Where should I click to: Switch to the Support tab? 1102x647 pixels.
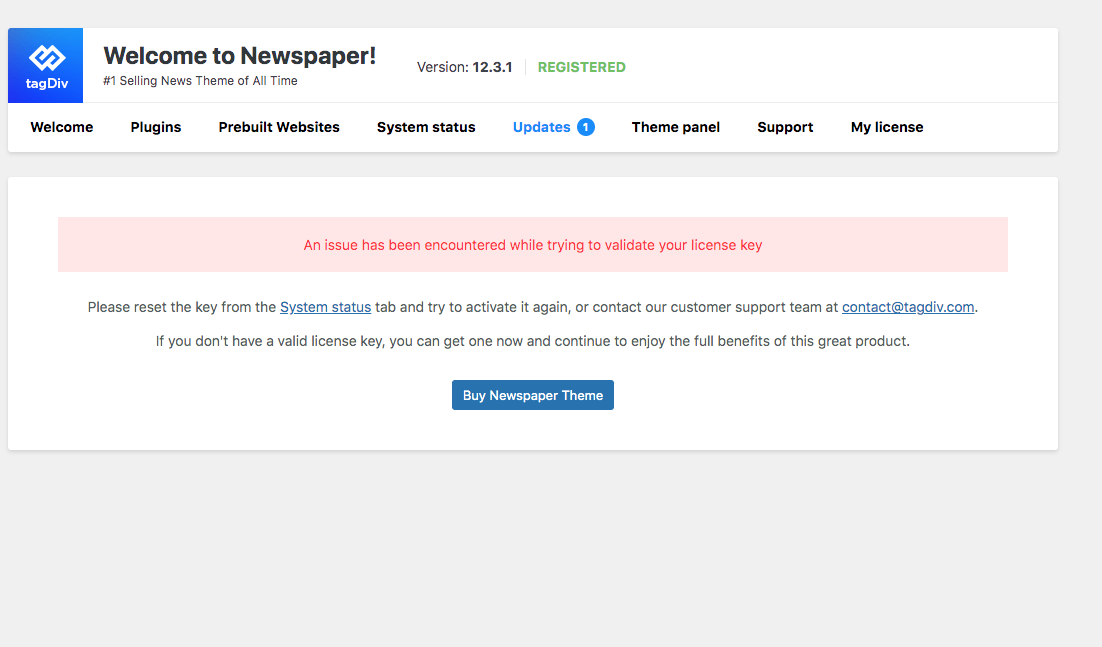[x=785, y=127]
